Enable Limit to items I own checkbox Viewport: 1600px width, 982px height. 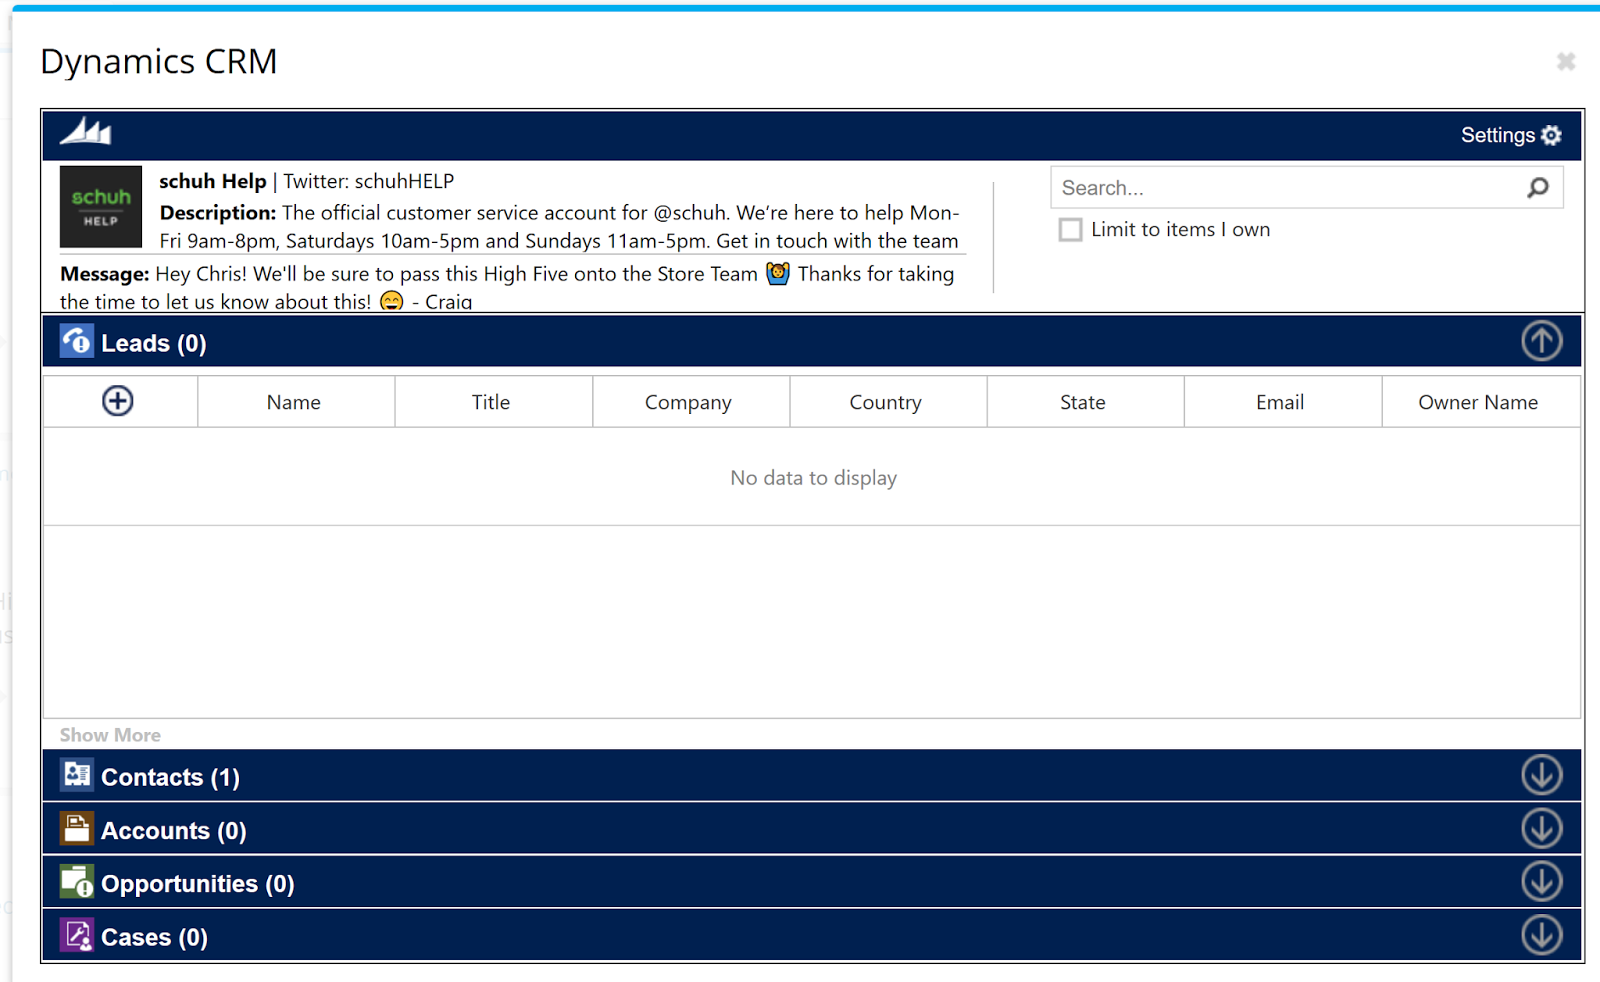coord(1071,230)
